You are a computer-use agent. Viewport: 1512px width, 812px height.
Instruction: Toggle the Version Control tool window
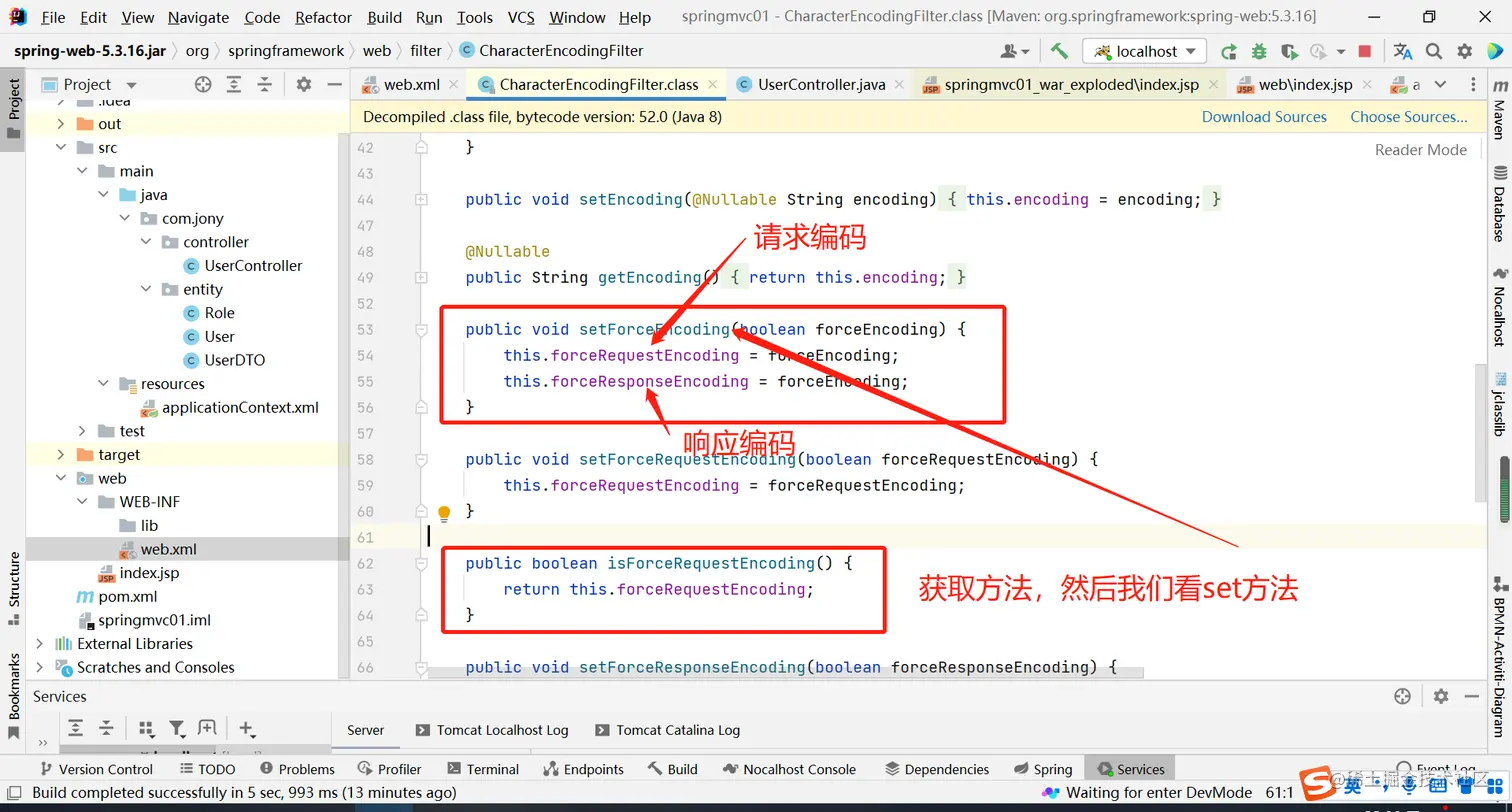(x=96, y=769)
